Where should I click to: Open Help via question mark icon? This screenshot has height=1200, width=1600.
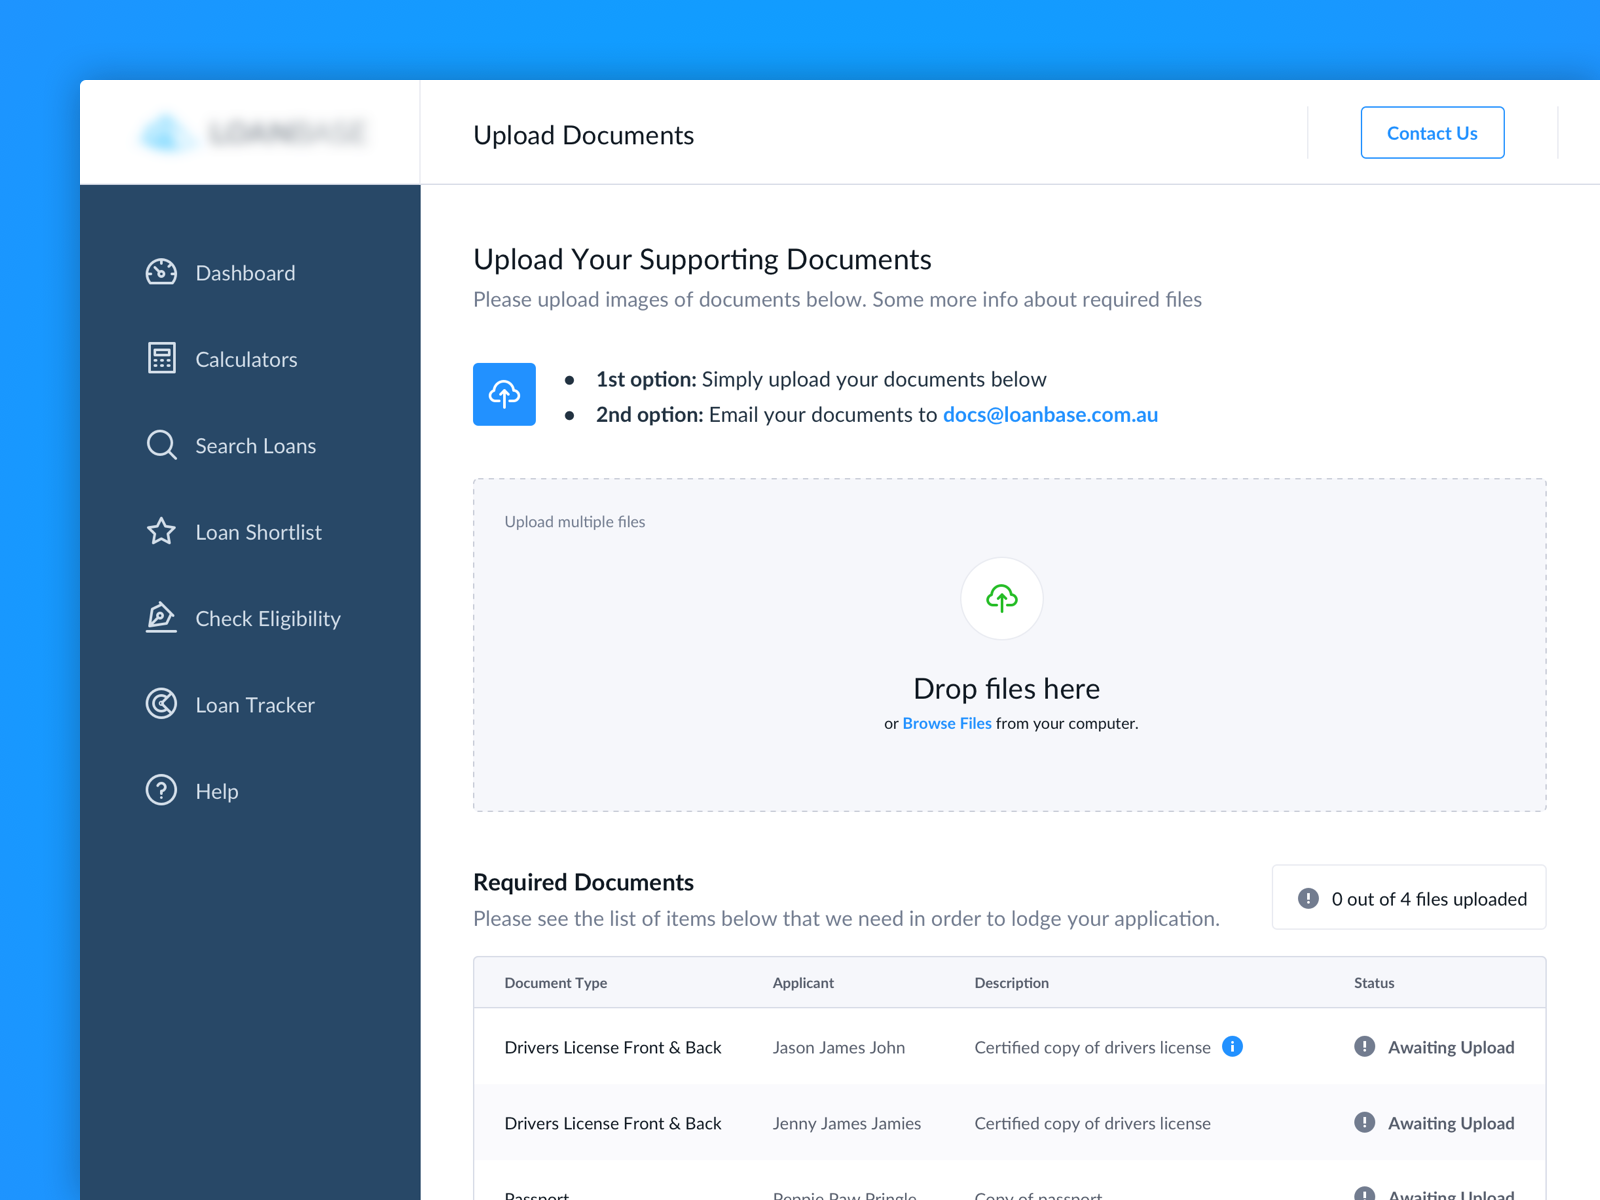click(x=161, y=790)
